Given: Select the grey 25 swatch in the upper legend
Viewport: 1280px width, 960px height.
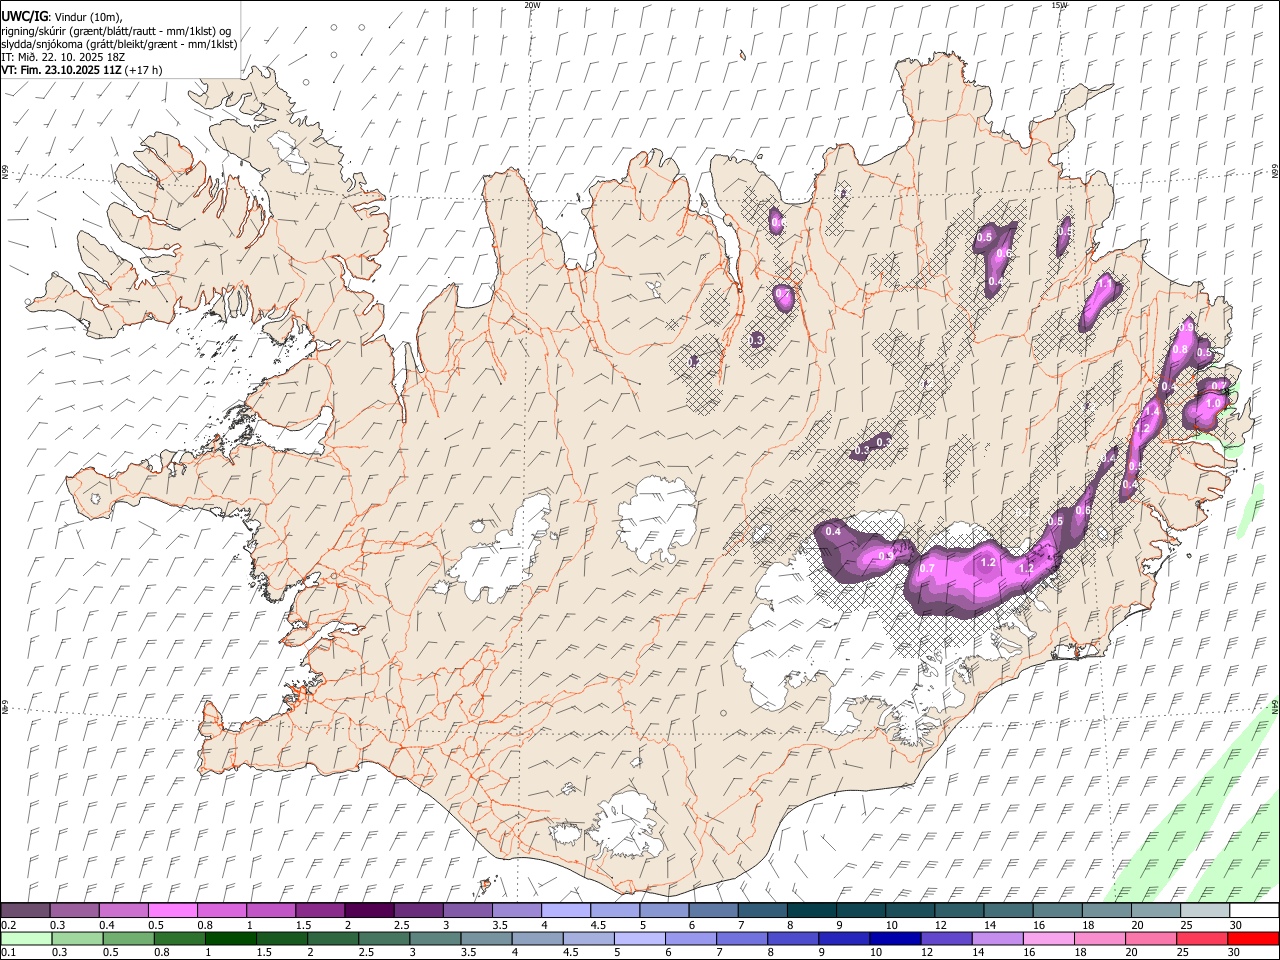Looking at the screenshot, I should tap(1204, 910).
